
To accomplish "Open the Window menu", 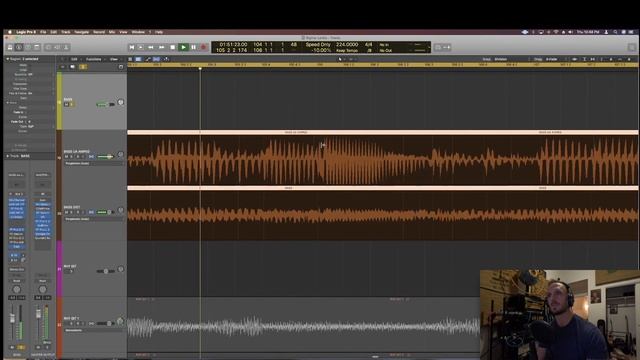I will tap(138, 32).
